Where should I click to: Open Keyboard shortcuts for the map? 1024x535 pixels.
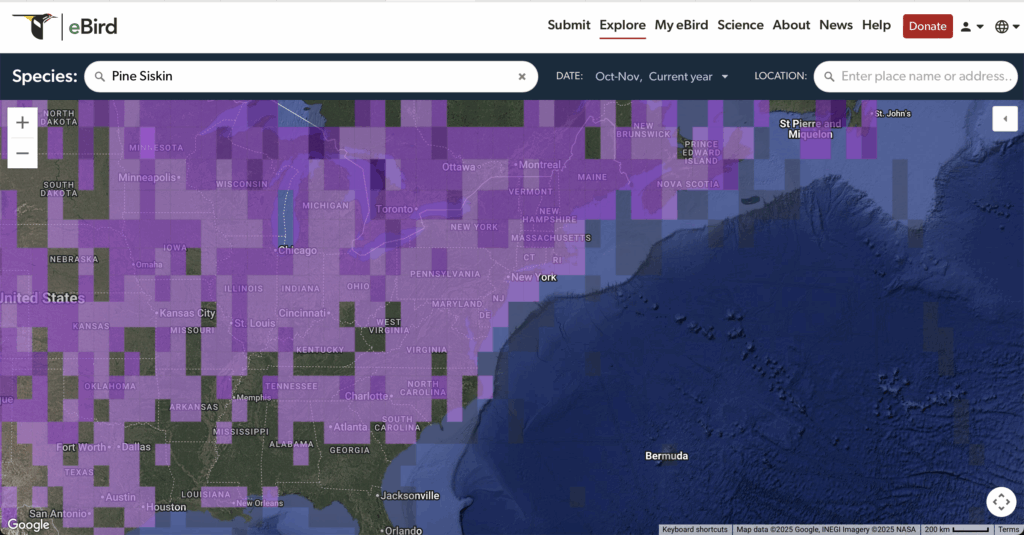(x=694, y=529)
